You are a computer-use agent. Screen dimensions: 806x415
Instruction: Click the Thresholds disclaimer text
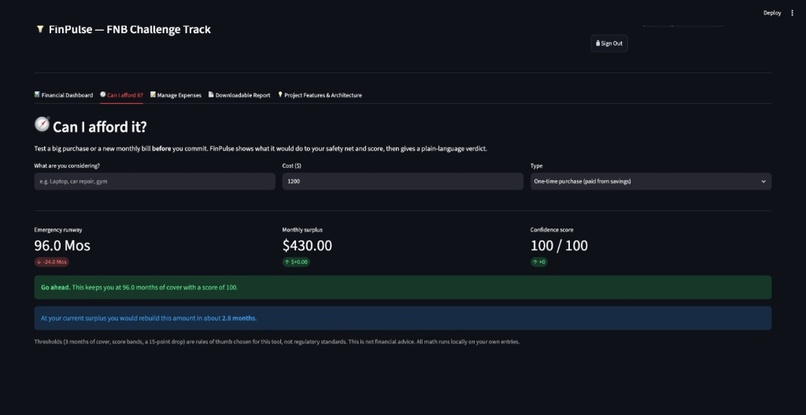(277, 341)
